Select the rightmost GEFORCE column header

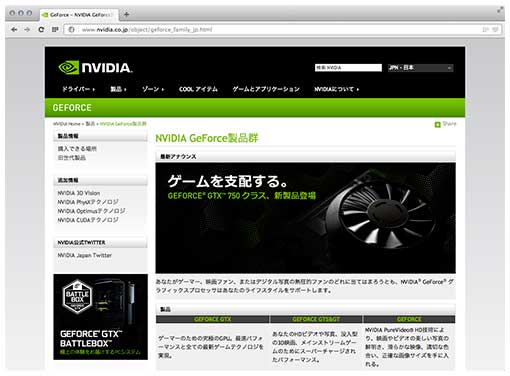(409, 319)
